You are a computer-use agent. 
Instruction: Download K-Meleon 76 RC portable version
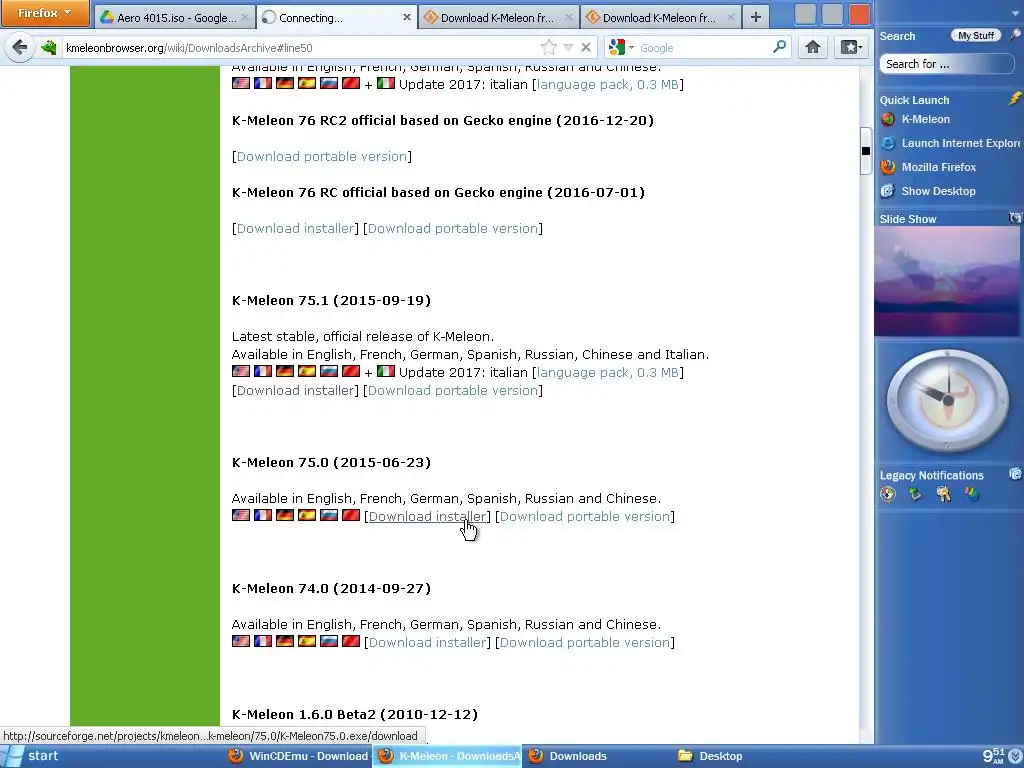coord(453,229)
